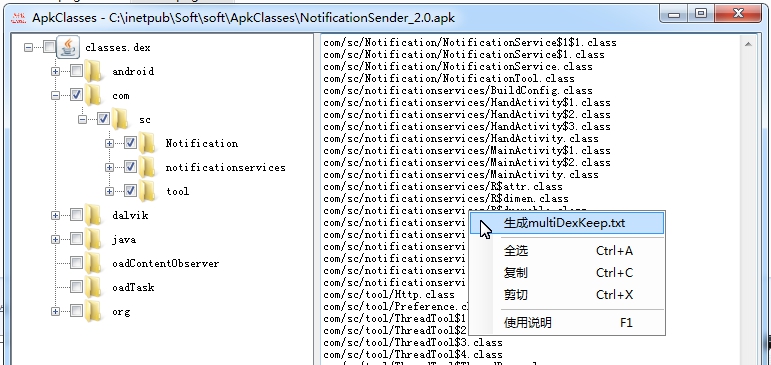
Task: Select the dalvik tree label
Action: (130, 215)
